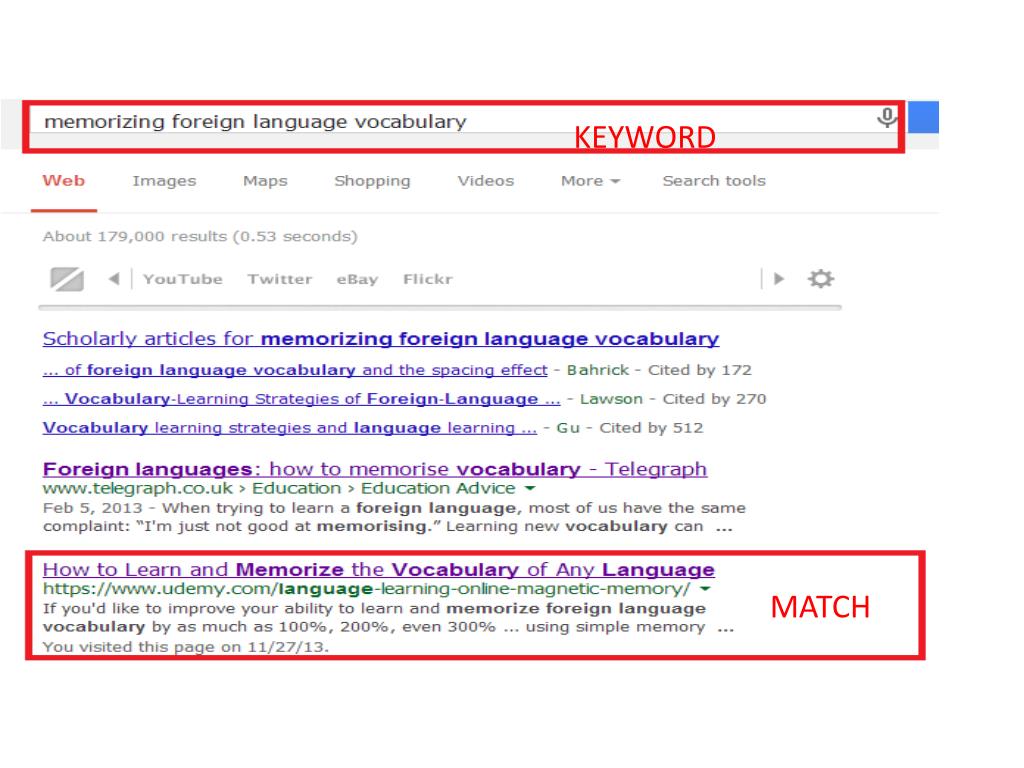
Task: Select Flickr in the site bar
Action: point(428,280)
